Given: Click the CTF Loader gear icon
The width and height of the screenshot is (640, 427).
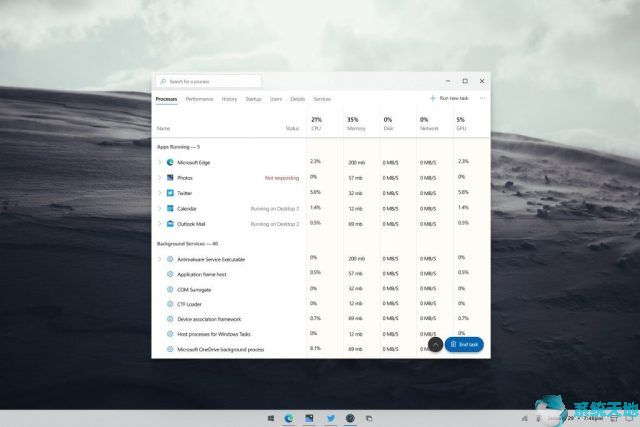Looking at the screenshot, I should tap(170, 304).
